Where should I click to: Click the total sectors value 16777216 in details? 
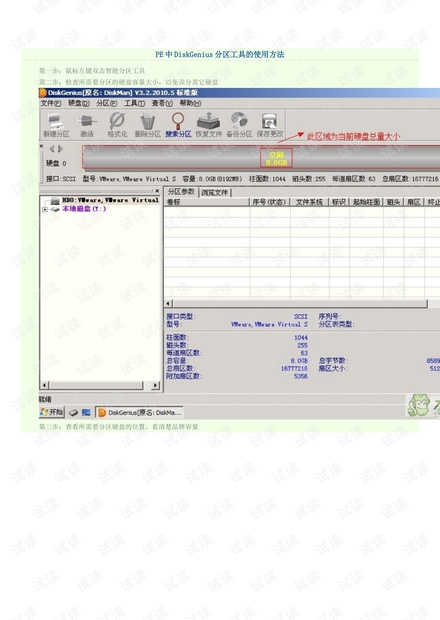[x=294, y=369]
